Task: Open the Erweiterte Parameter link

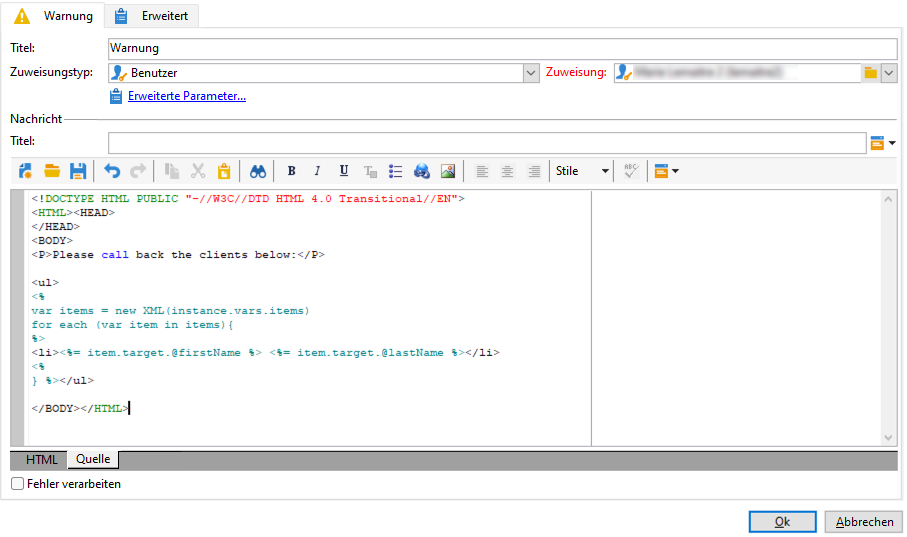Action: [x=187, y=96]
